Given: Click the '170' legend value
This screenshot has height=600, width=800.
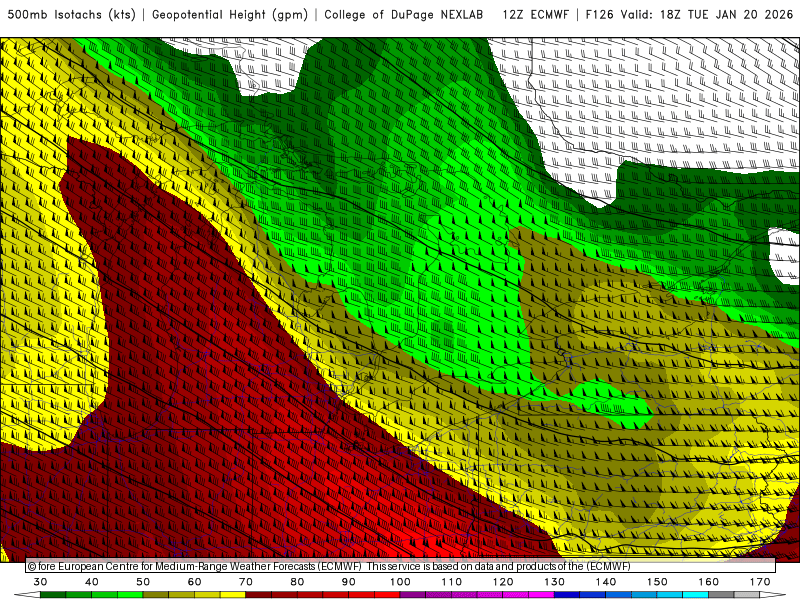Looking at the screenshot, I should pos(760,582).
